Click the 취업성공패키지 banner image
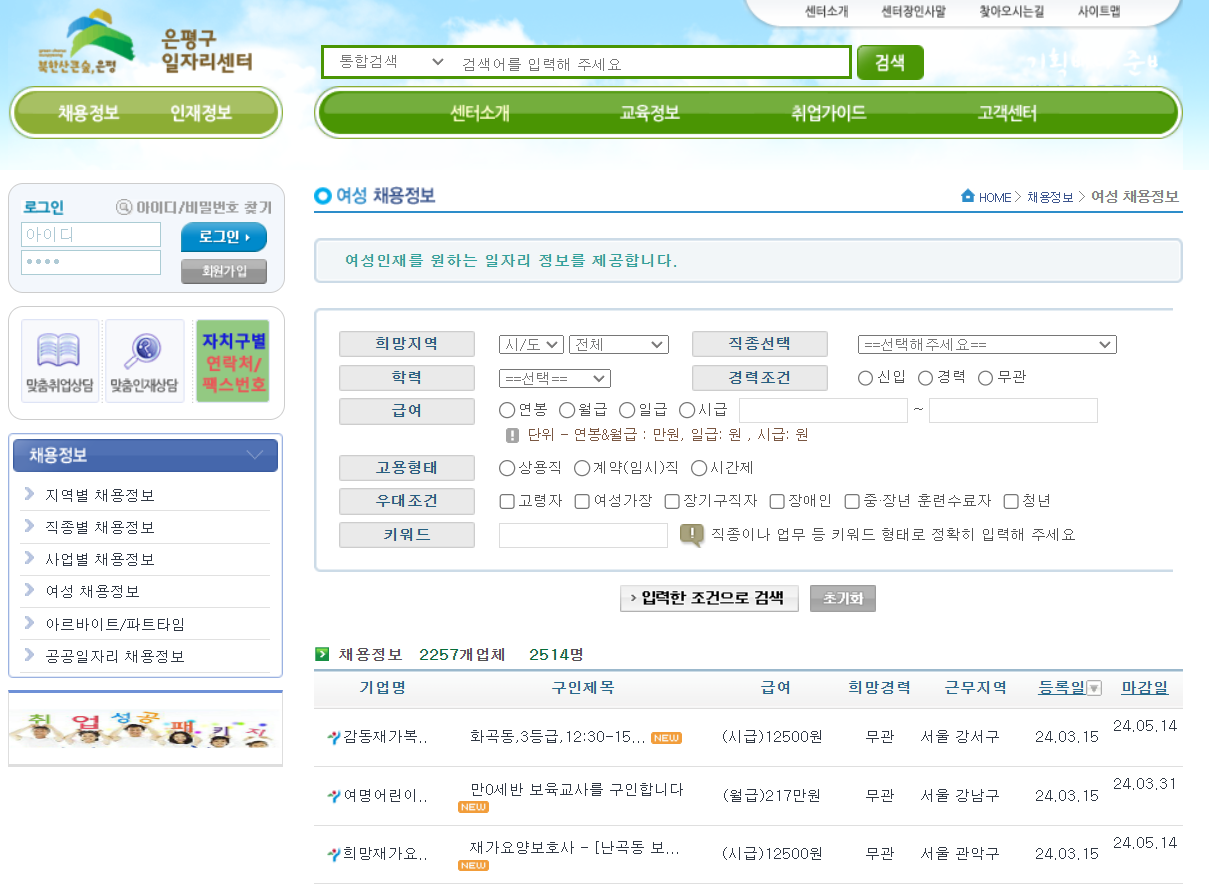Screen dimensions: 1209x888 click(146, 729)
